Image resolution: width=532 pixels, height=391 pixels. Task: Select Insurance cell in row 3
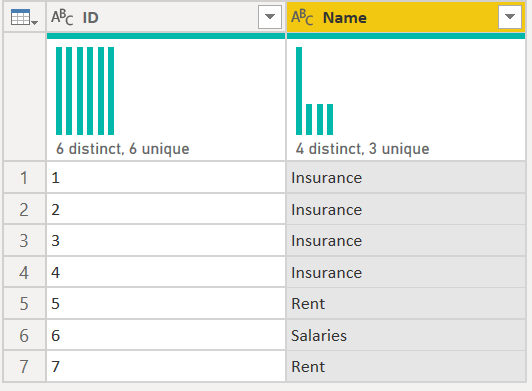[x=406, y=241]
